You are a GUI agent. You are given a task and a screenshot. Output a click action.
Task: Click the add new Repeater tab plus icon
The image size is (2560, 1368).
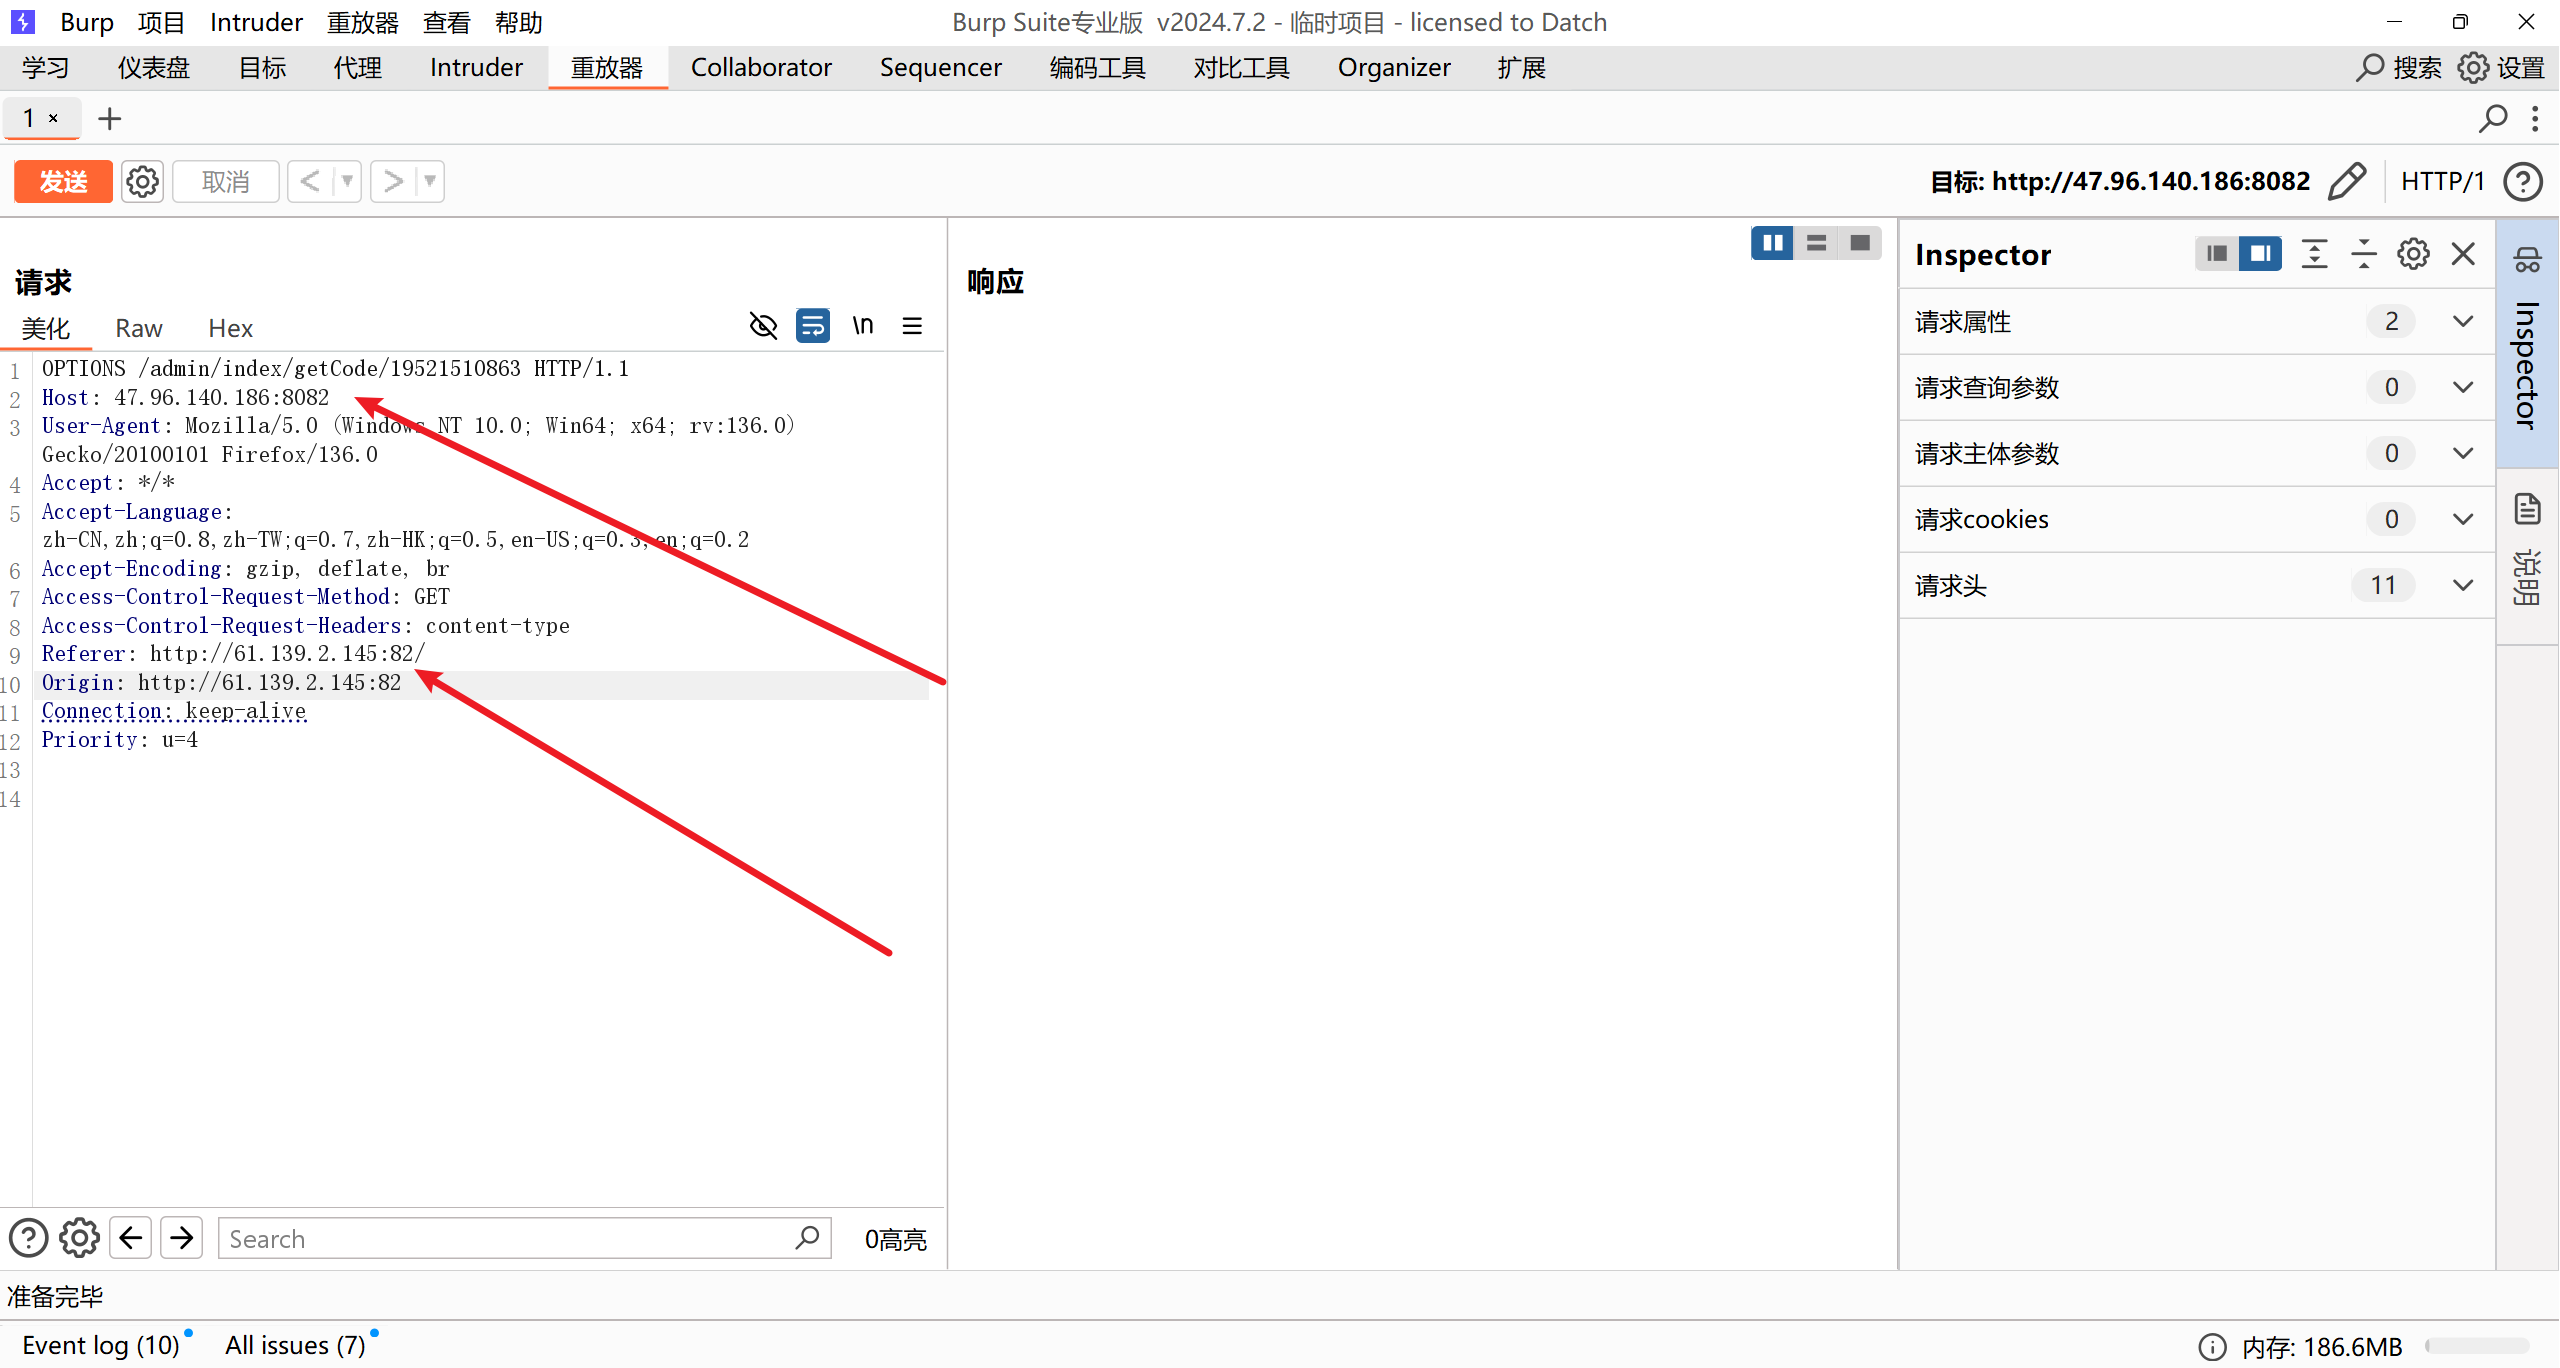coord(109,119)
